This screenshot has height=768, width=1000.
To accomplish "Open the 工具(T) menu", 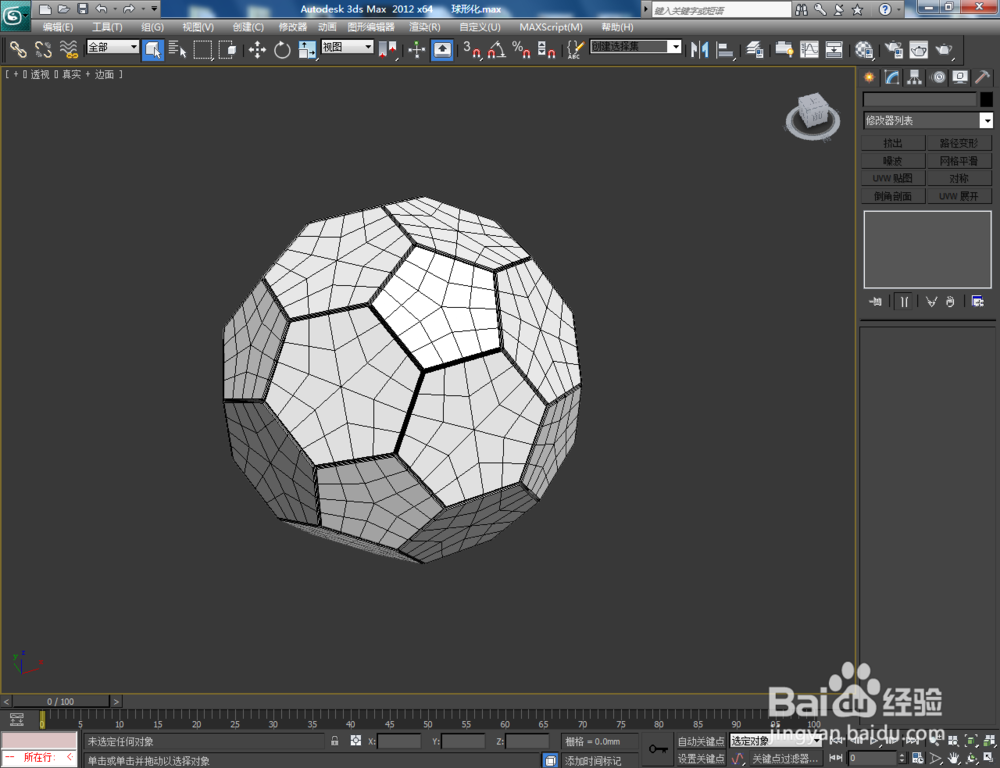I will [107, 27].
